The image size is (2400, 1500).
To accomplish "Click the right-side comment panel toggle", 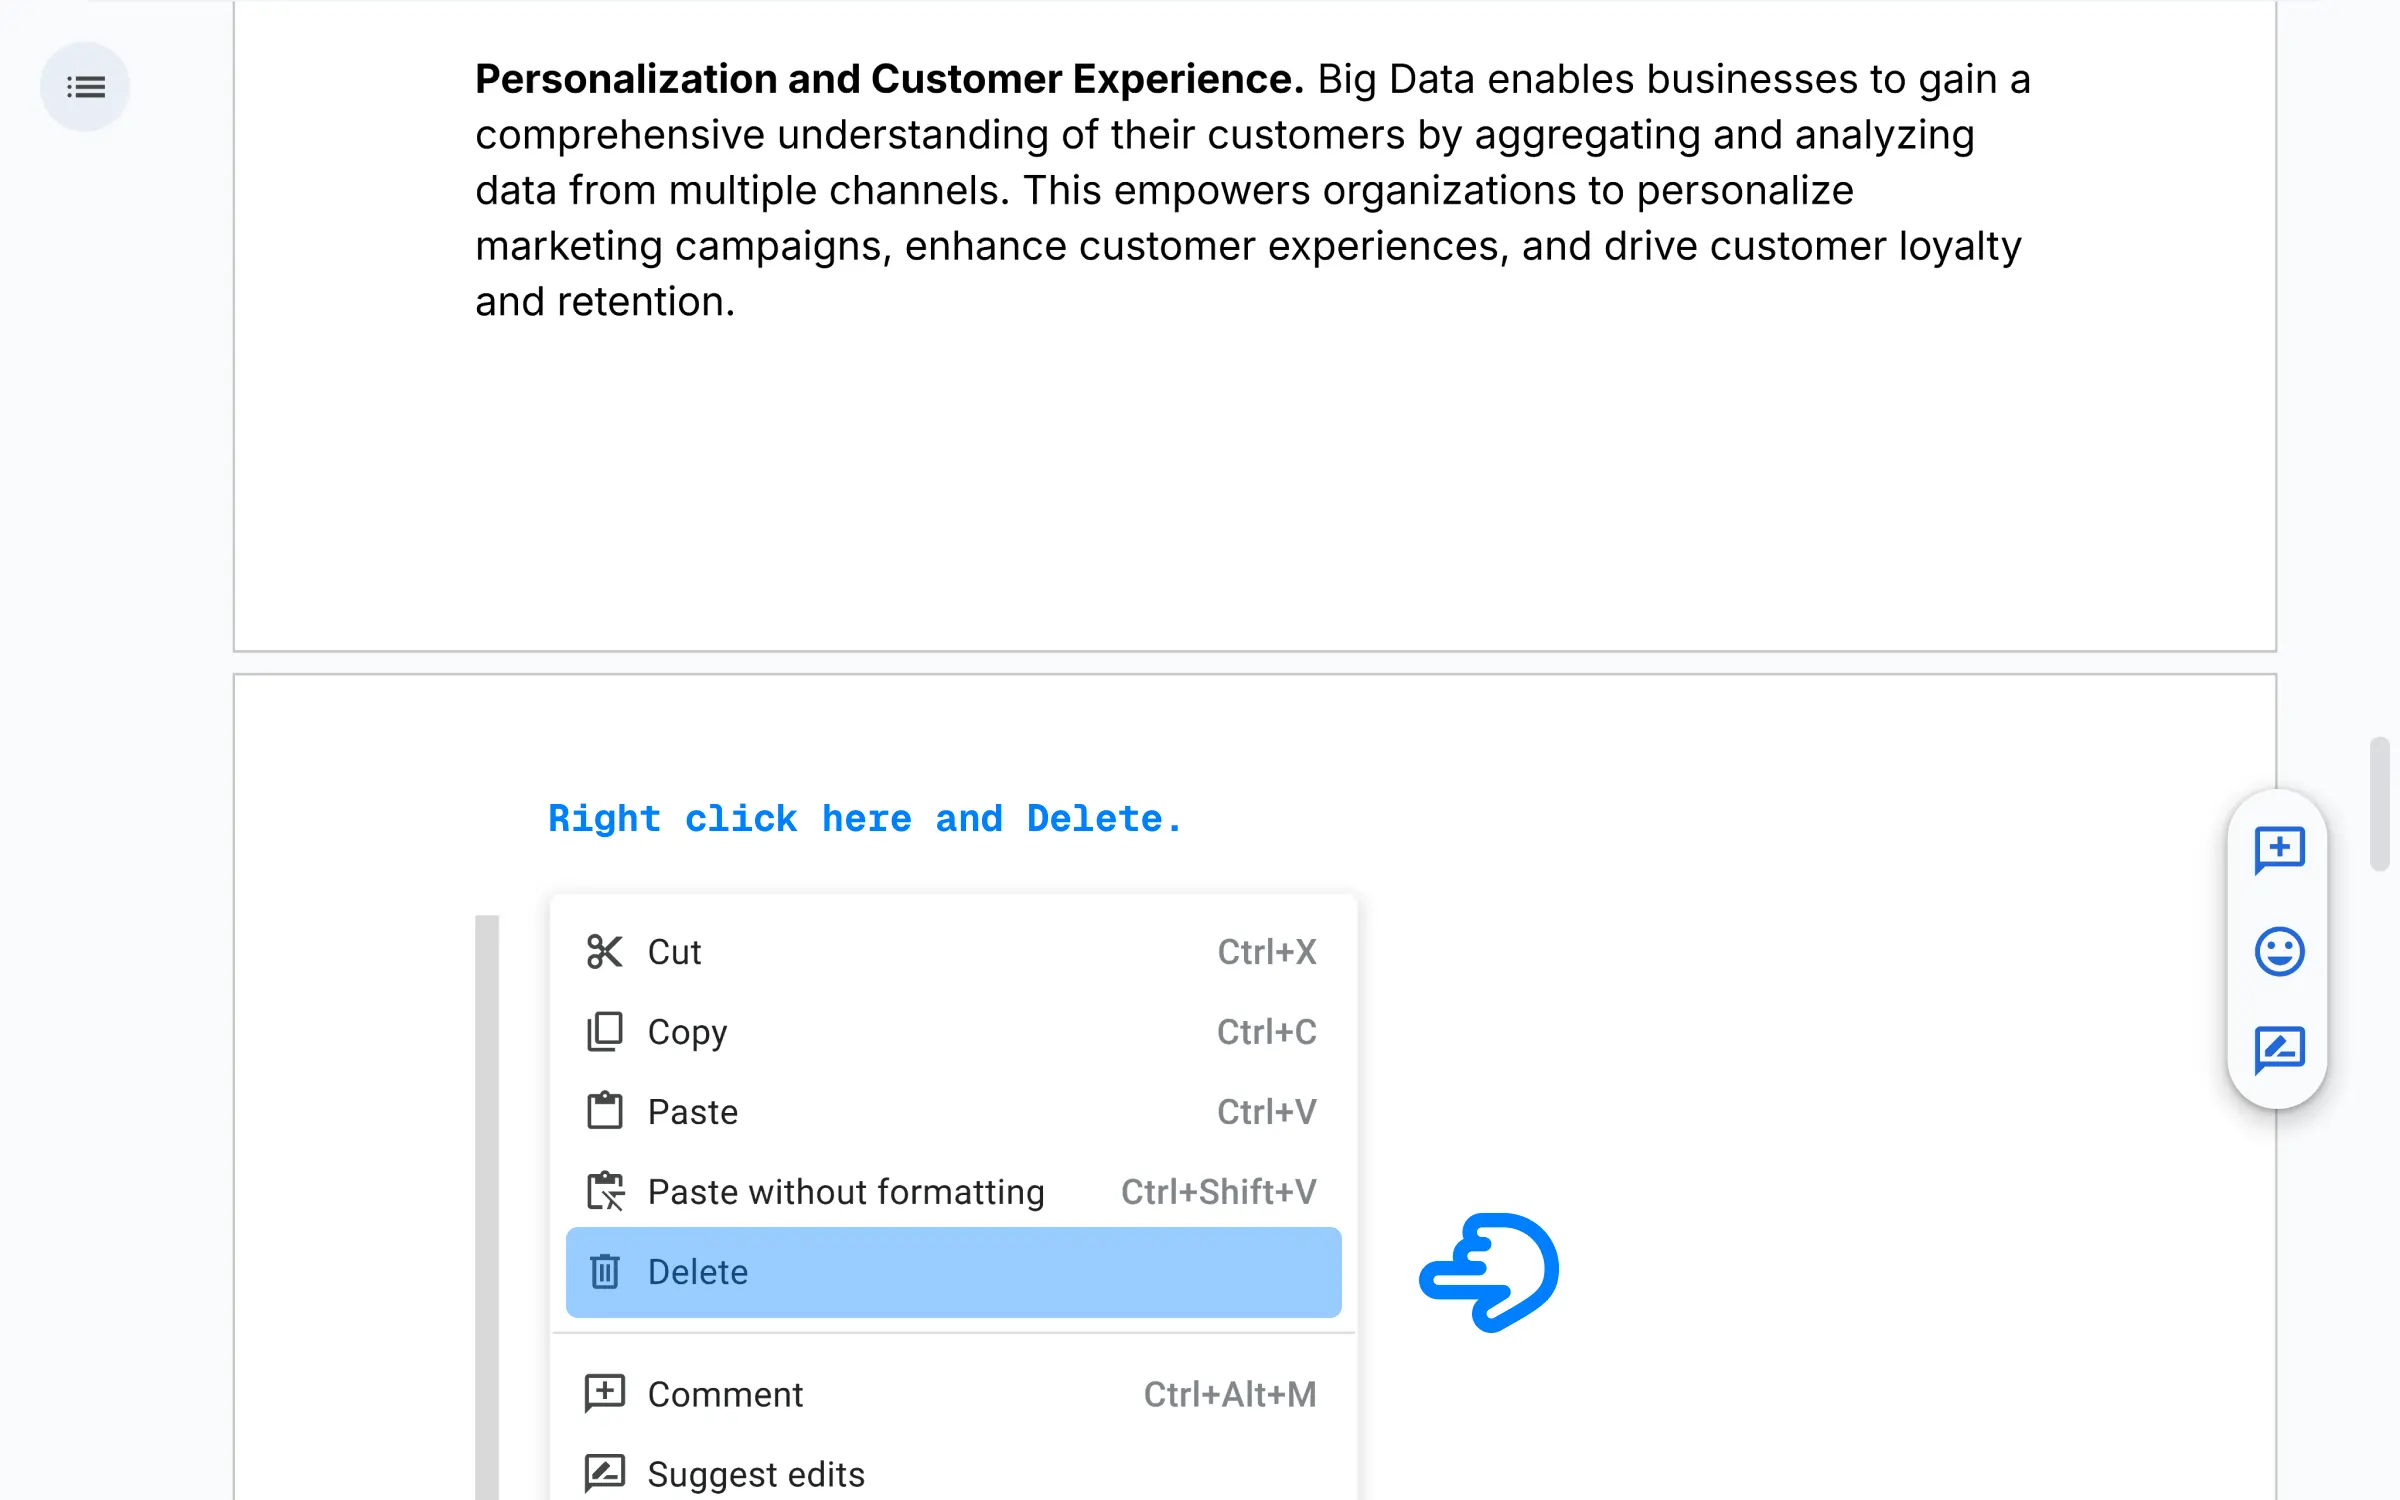I will 2279,849.
